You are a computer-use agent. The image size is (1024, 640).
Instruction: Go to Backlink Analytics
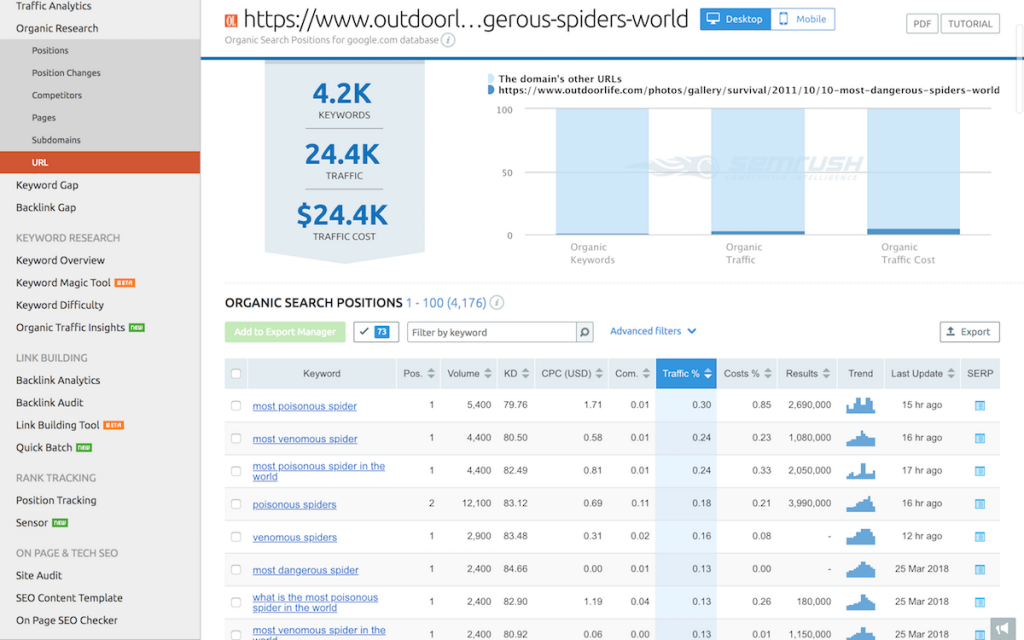(x=58, y=380)
